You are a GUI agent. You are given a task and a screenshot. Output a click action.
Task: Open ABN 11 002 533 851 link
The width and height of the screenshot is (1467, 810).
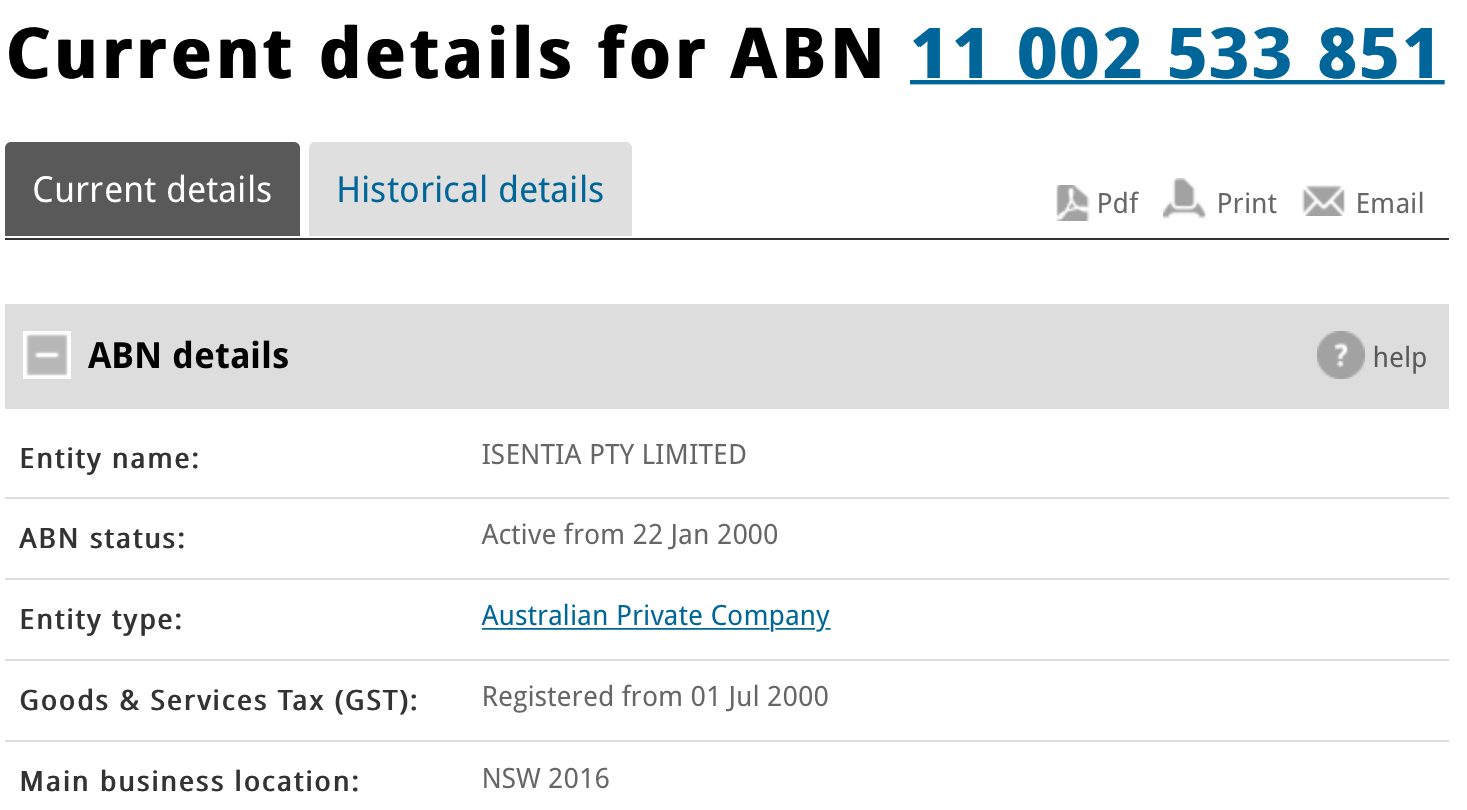(1177, 53)
